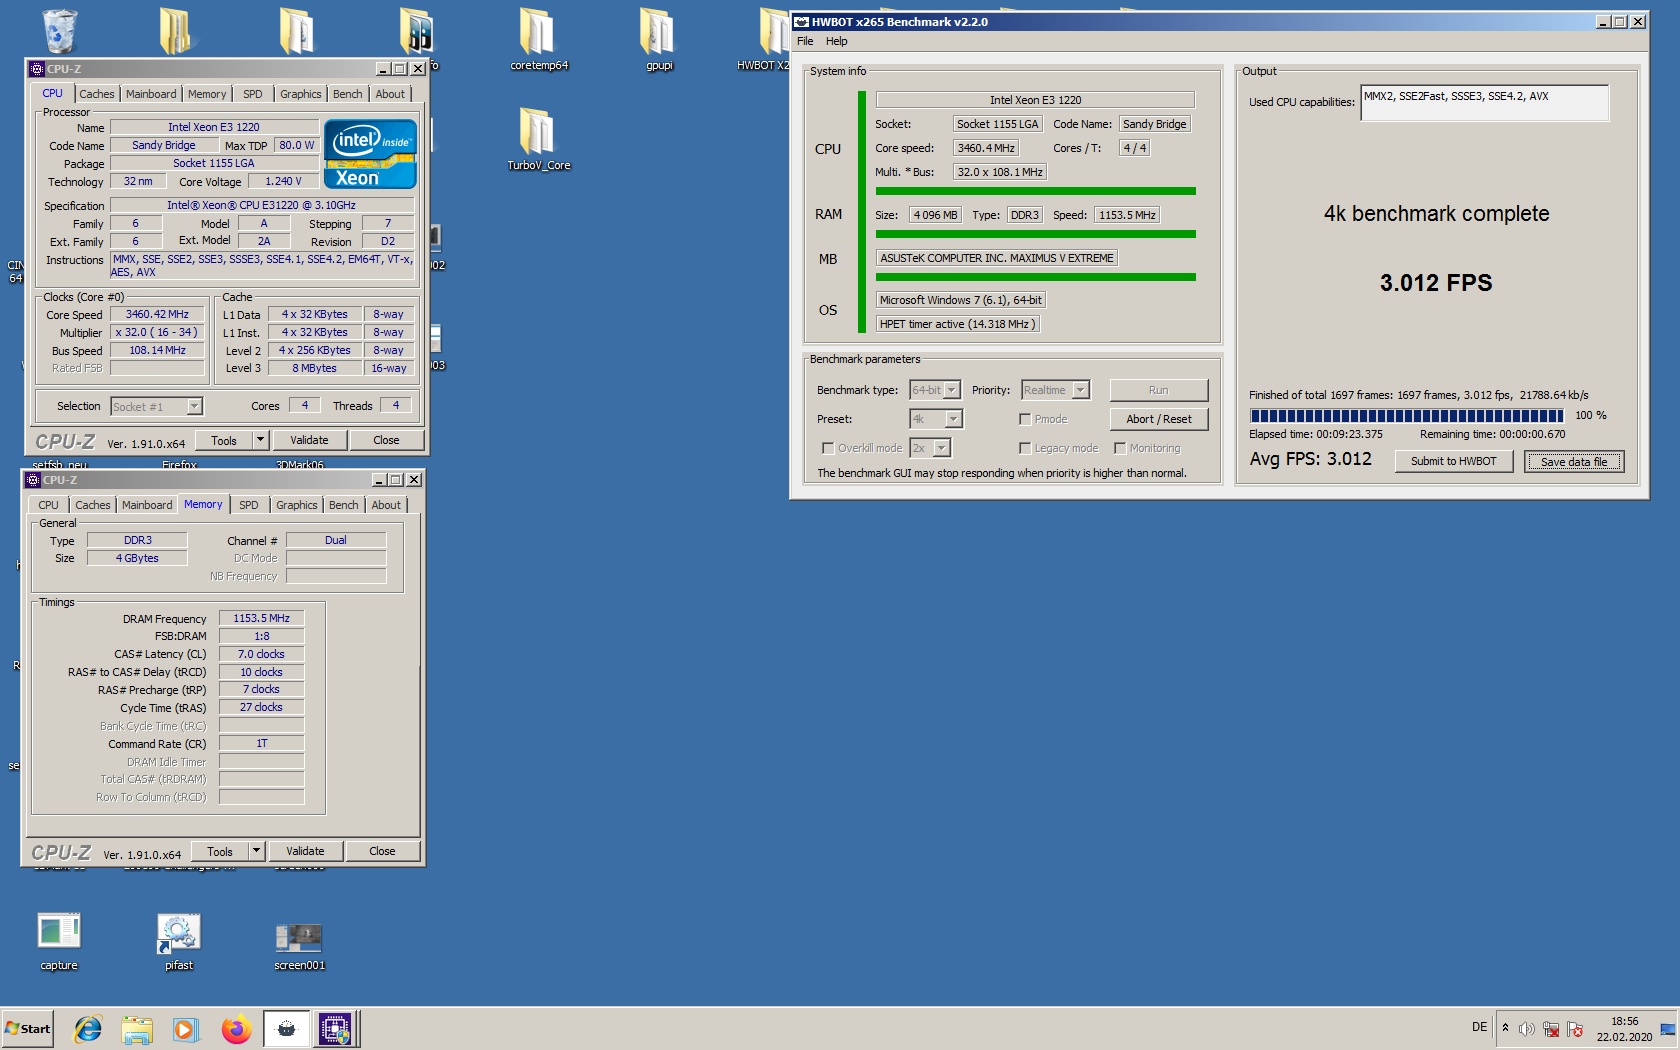
Task: Switch to Caches tab in top CPU-Z
Action: pos(97,94)
